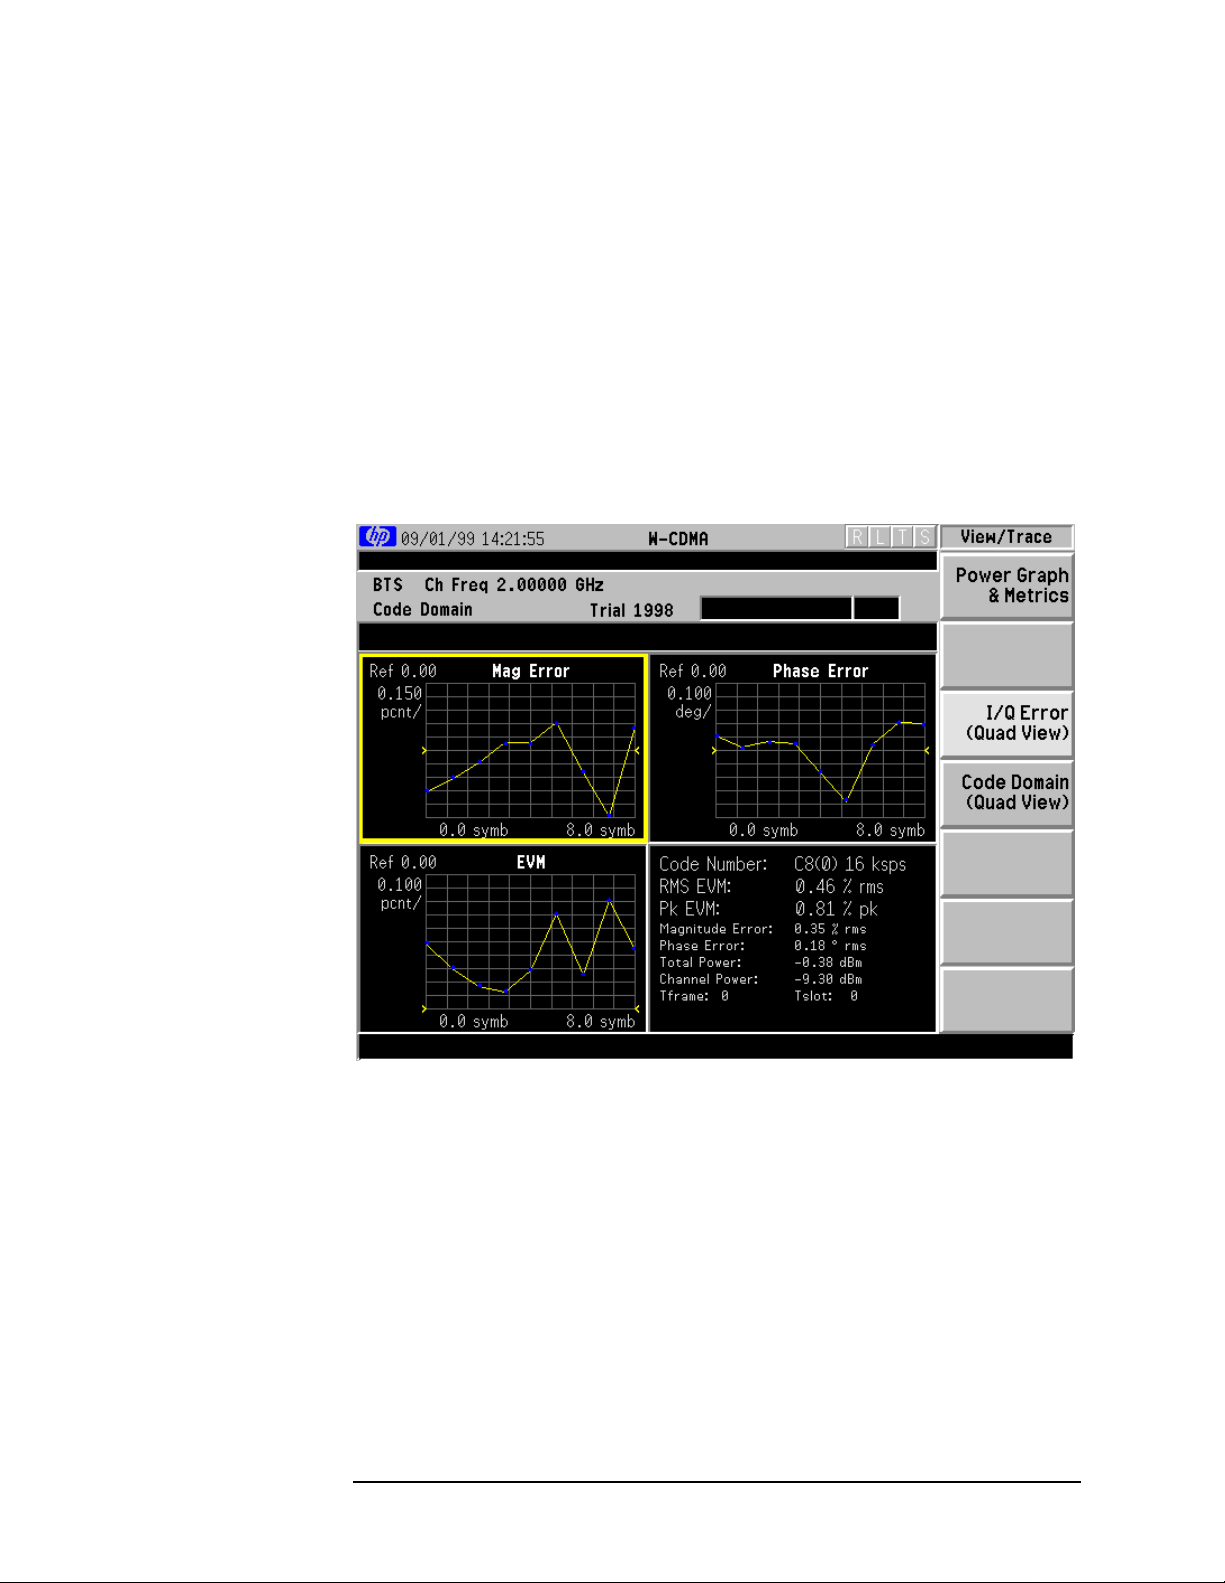Click EVM 0.100 pcnt/ scale label

400,893
